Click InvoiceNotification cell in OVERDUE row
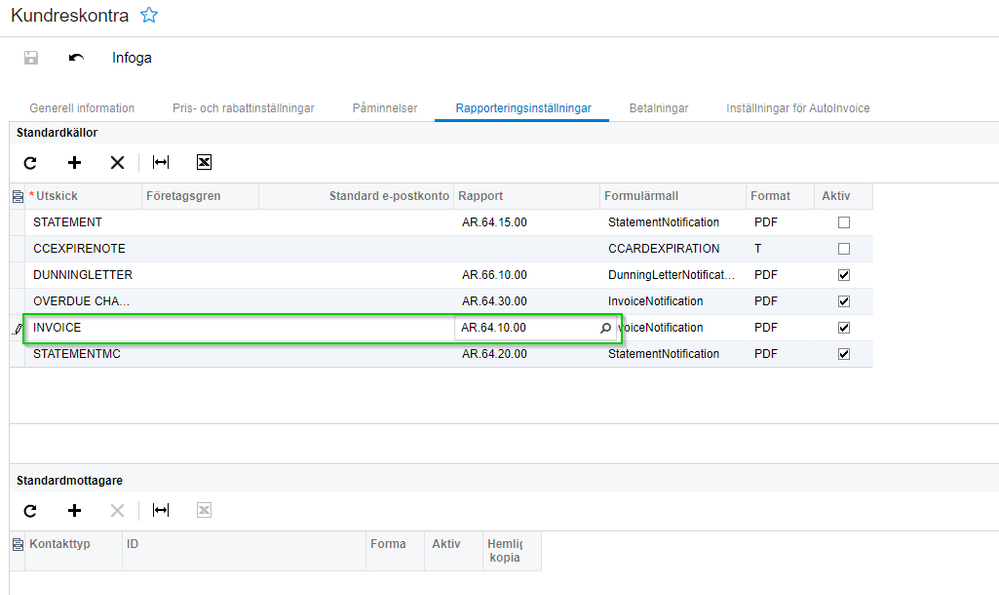 click(673, 301)
